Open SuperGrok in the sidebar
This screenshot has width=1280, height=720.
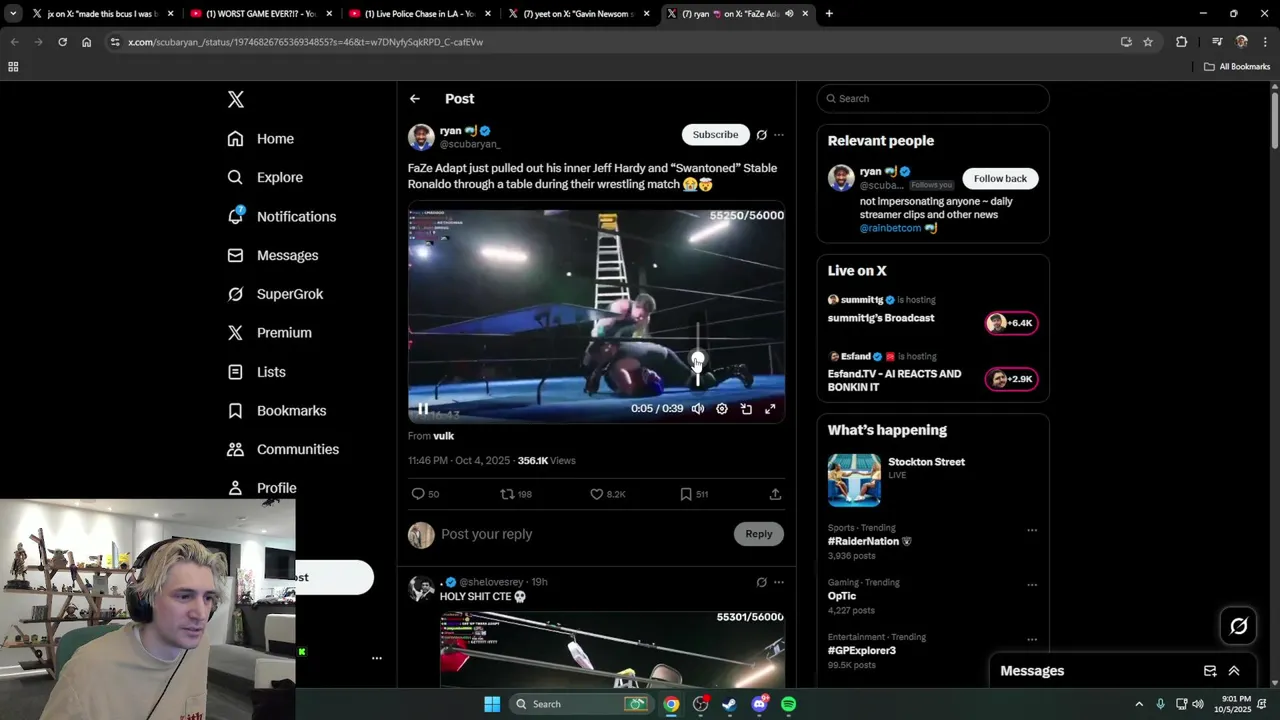[275, 294]
